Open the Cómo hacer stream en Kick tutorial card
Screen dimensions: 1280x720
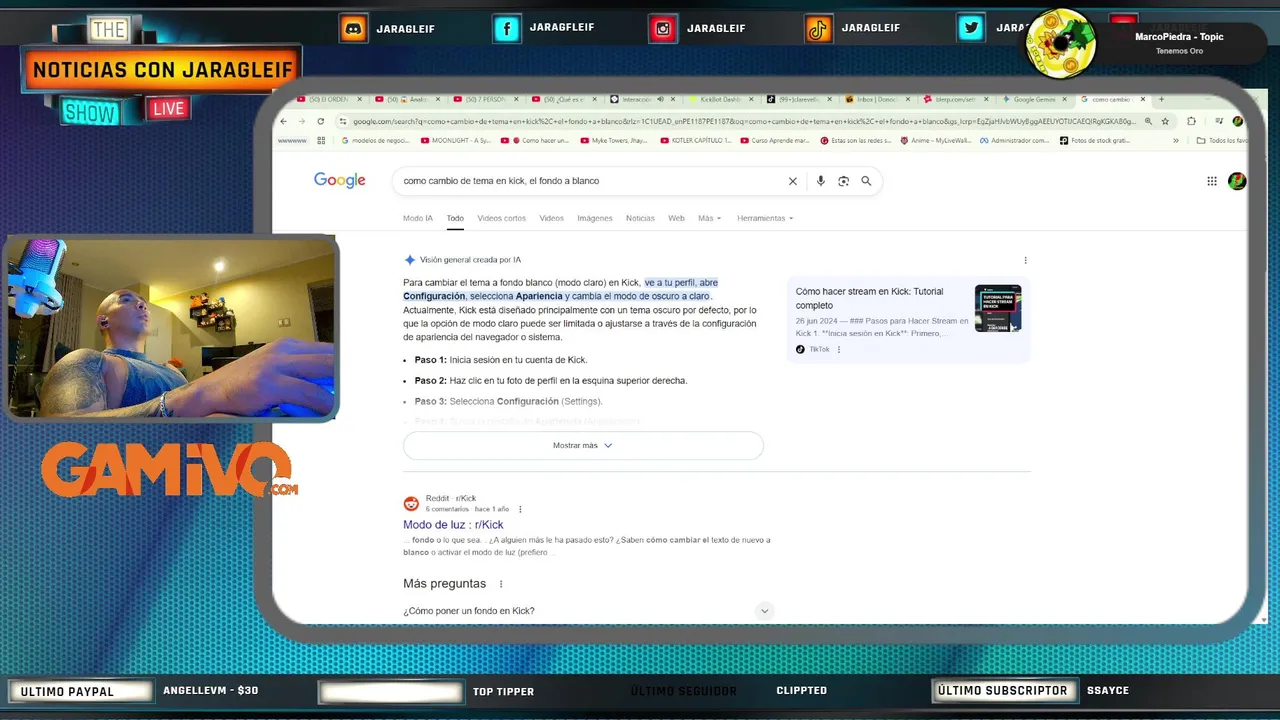[908, 319]
